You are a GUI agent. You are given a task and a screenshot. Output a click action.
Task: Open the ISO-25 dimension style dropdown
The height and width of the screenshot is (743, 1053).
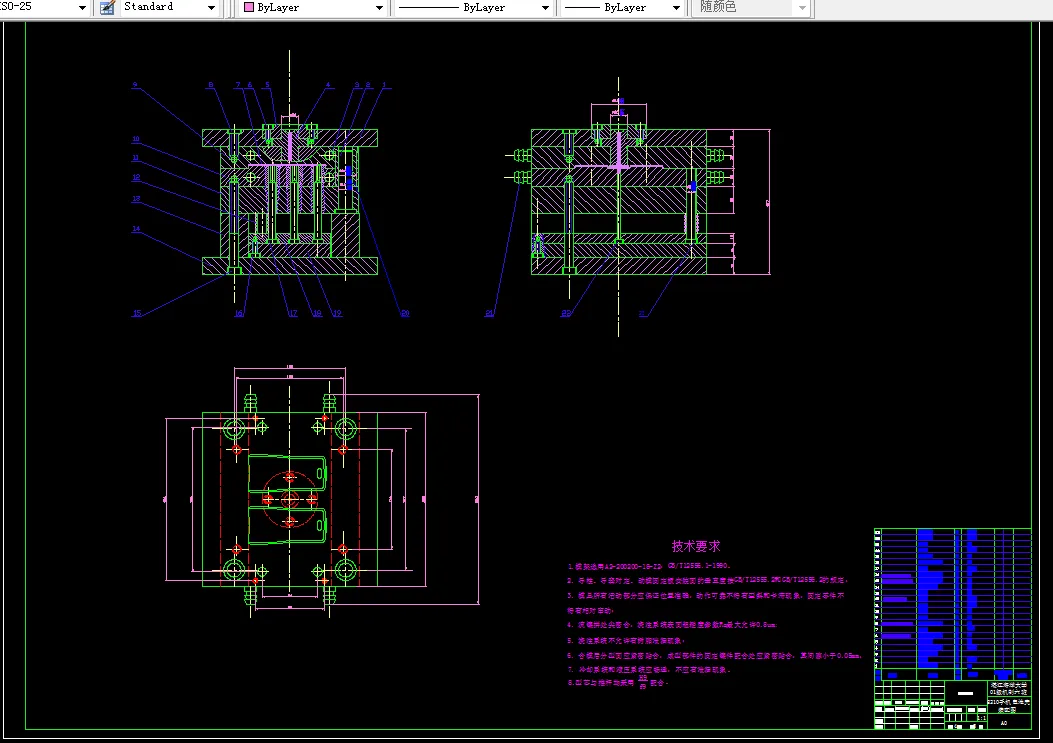(x=82, y=8)
